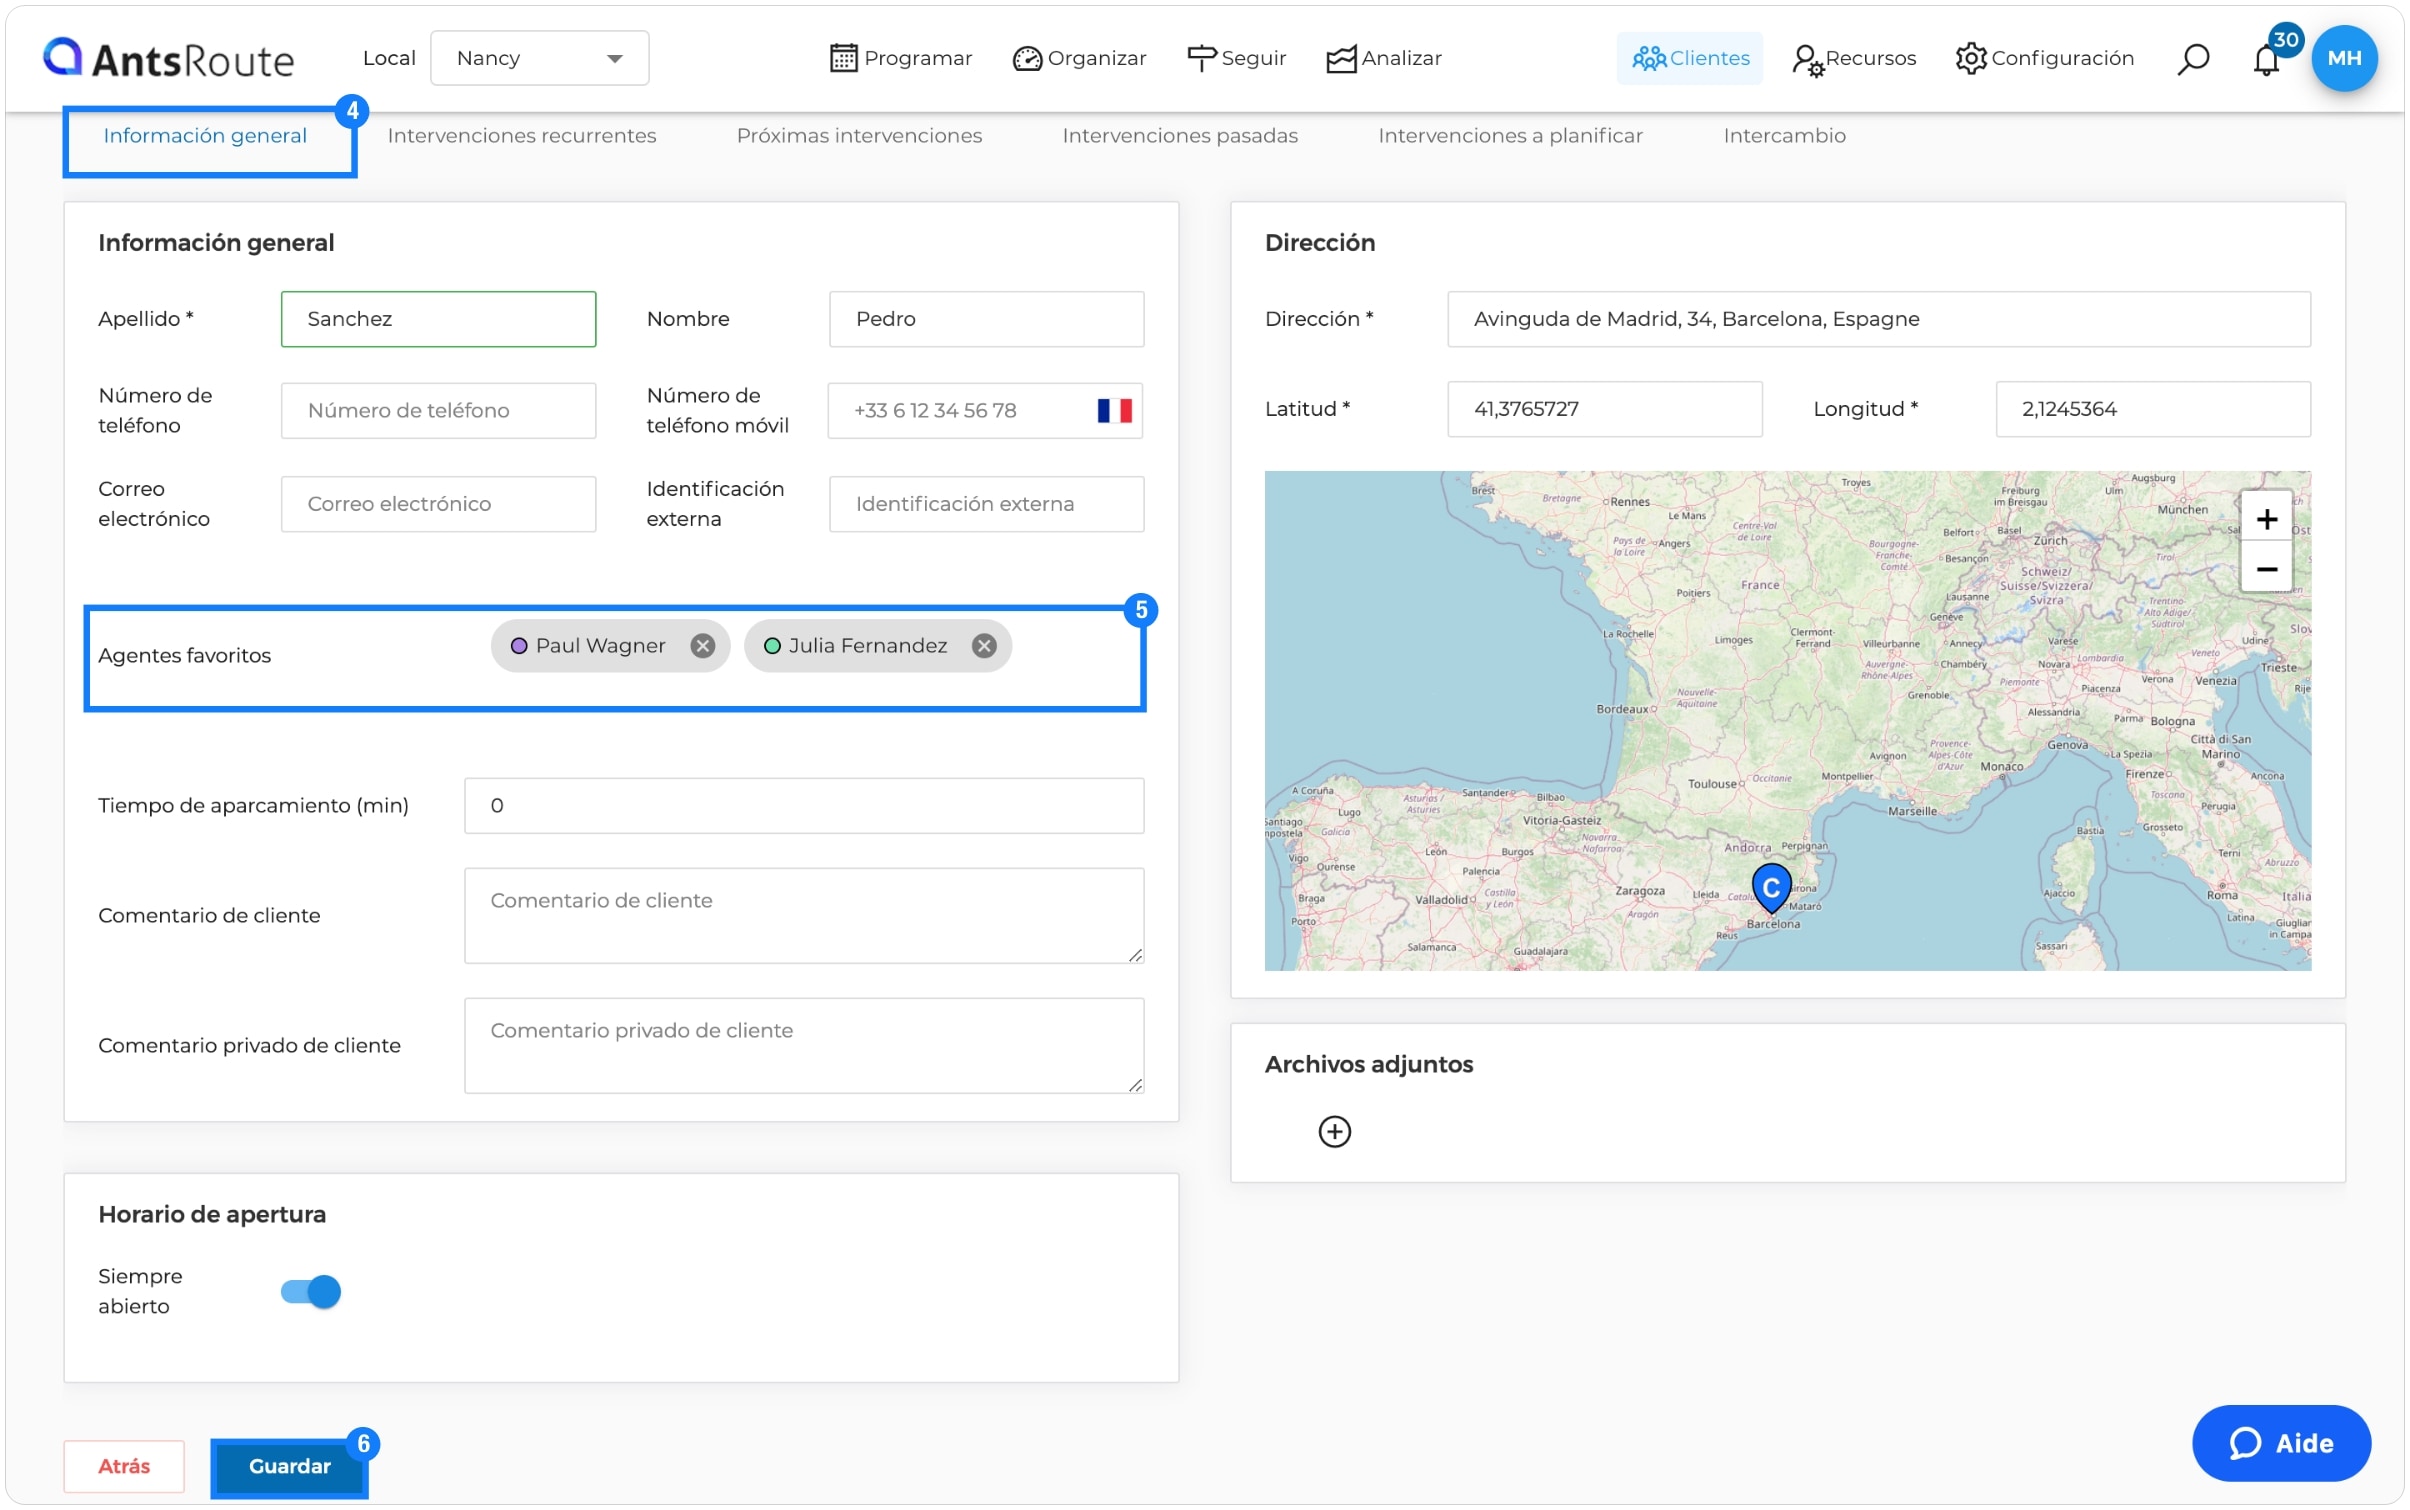Switch to Intervenciones pasadas tab
The image size is (2410, 1510).
(1180, 136)
